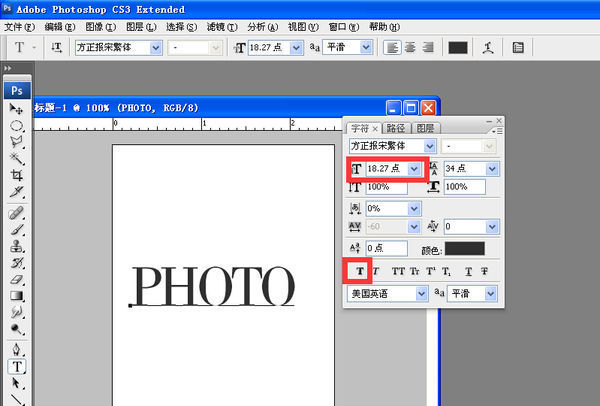Toggle Faux Bold in Character panel
Image resolution: width=600 pixels, height=406 pixels.
(360, 271)
